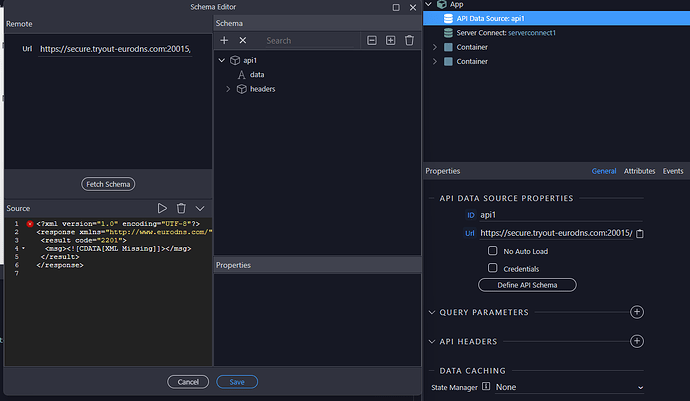The height and width of the screenshot is (401, 690).
Task: Fold source code at line 4 arrow
Action: tap(23, 249)
